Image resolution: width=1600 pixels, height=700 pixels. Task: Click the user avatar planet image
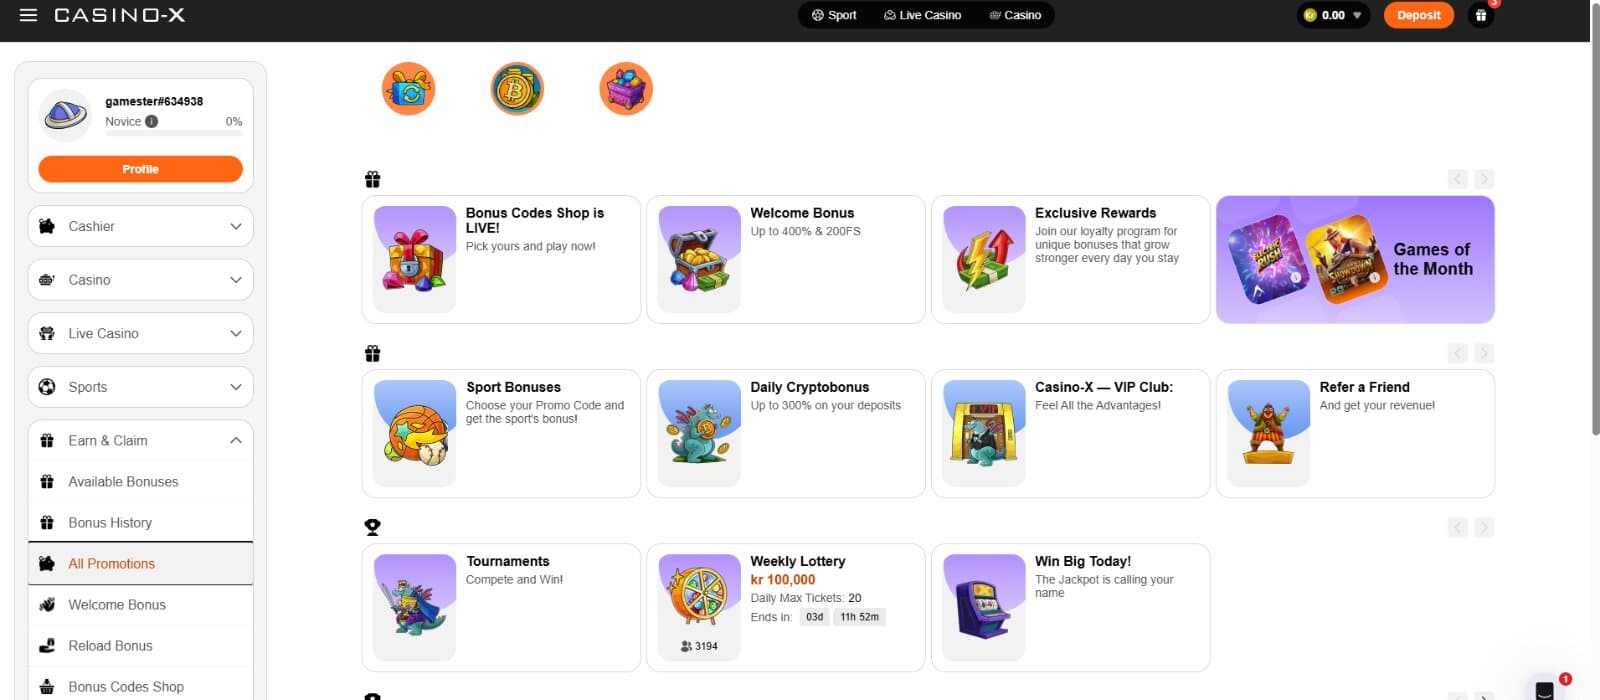click(66, 114)
